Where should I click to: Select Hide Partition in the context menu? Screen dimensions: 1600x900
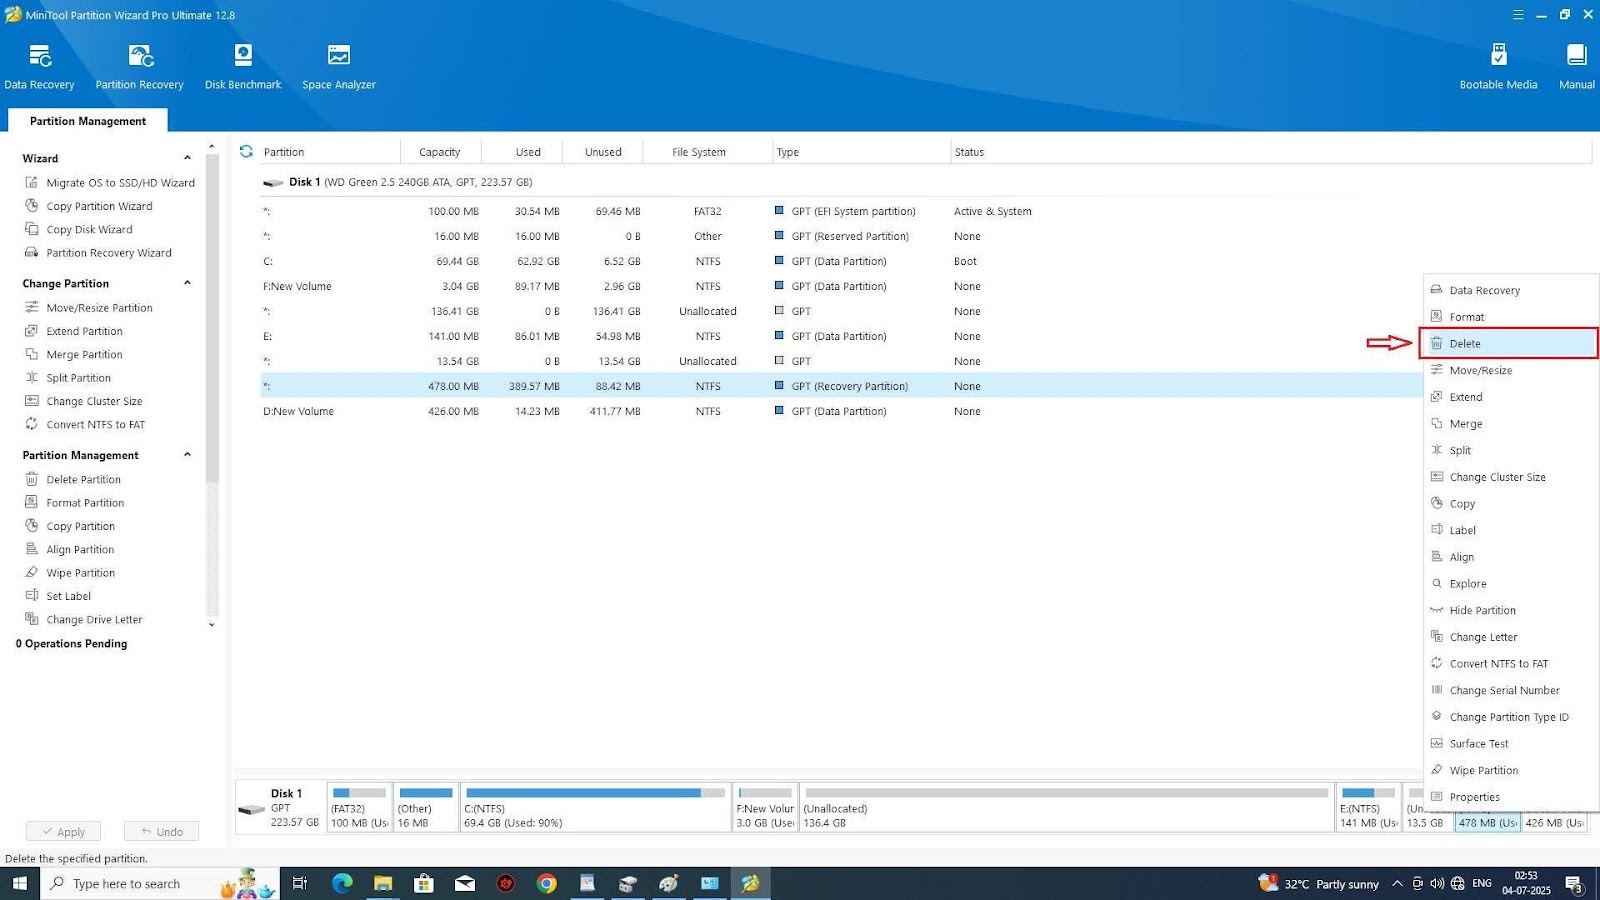(1509, 610)
